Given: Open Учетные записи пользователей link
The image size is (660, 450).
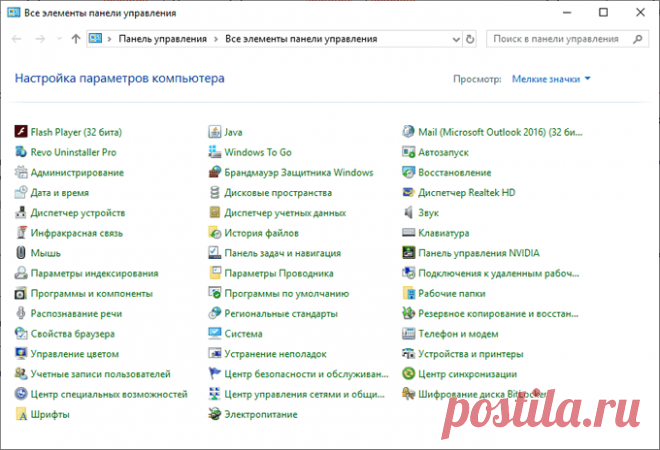Looking at the screenshot, I should (100, 374).
